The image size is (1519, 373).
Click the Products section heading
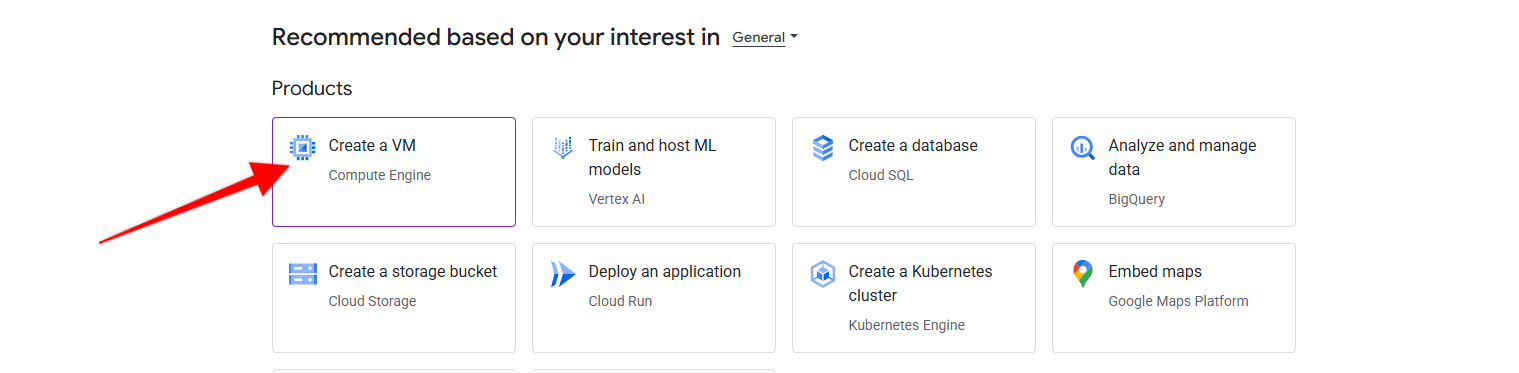[x=312, y=88]
